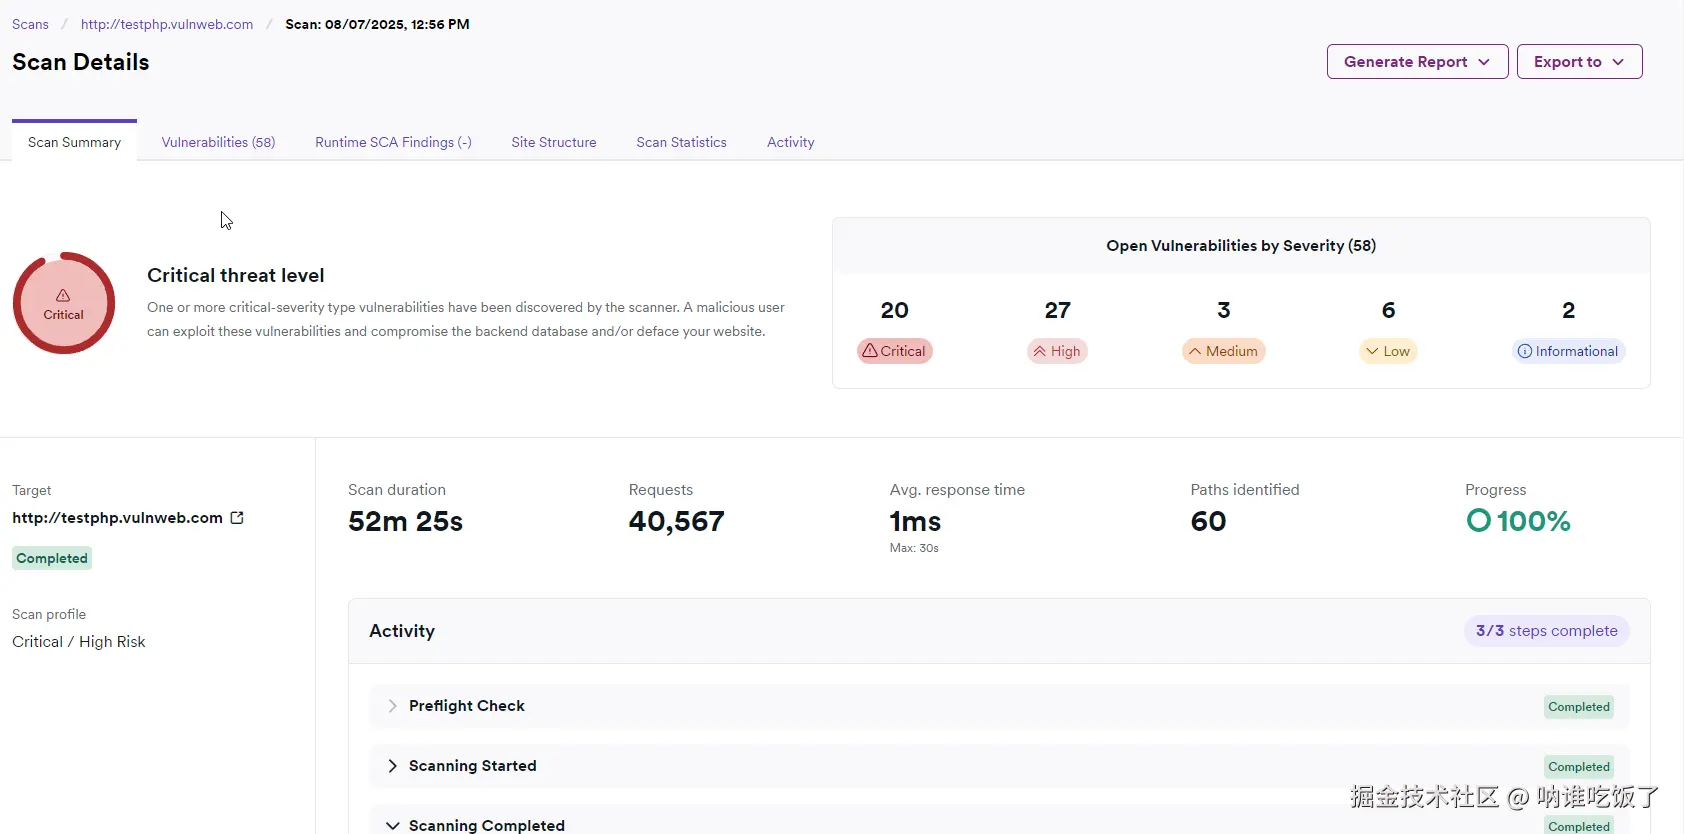Click the Open Vulnerabilities by Severity heading
The height and width of the screenshot is (834, 1684).
pos(1241,246)
